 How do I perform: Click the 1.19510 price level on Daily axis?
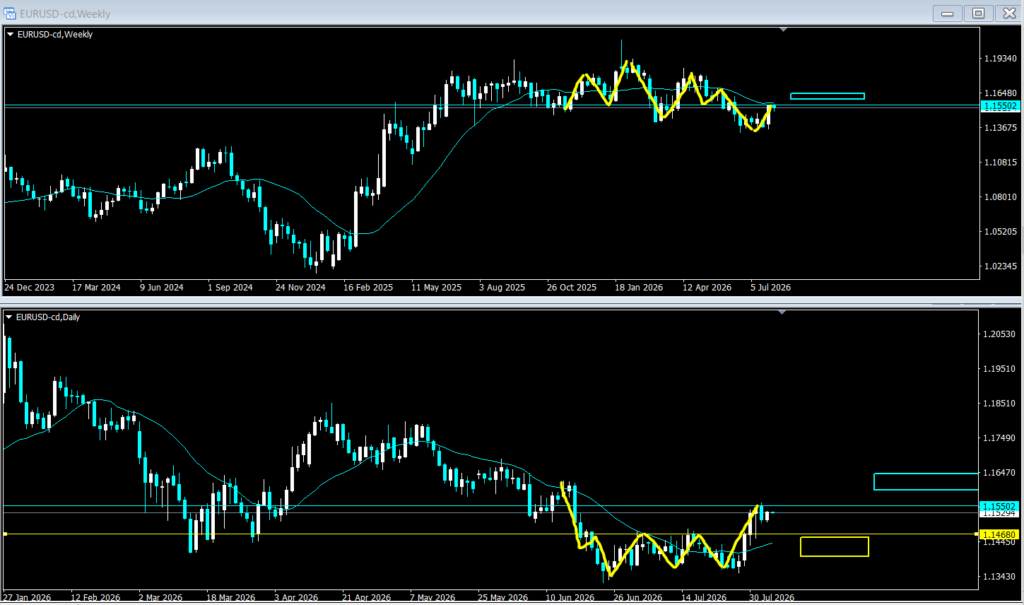pyautogui.click(x=999, y=368)
